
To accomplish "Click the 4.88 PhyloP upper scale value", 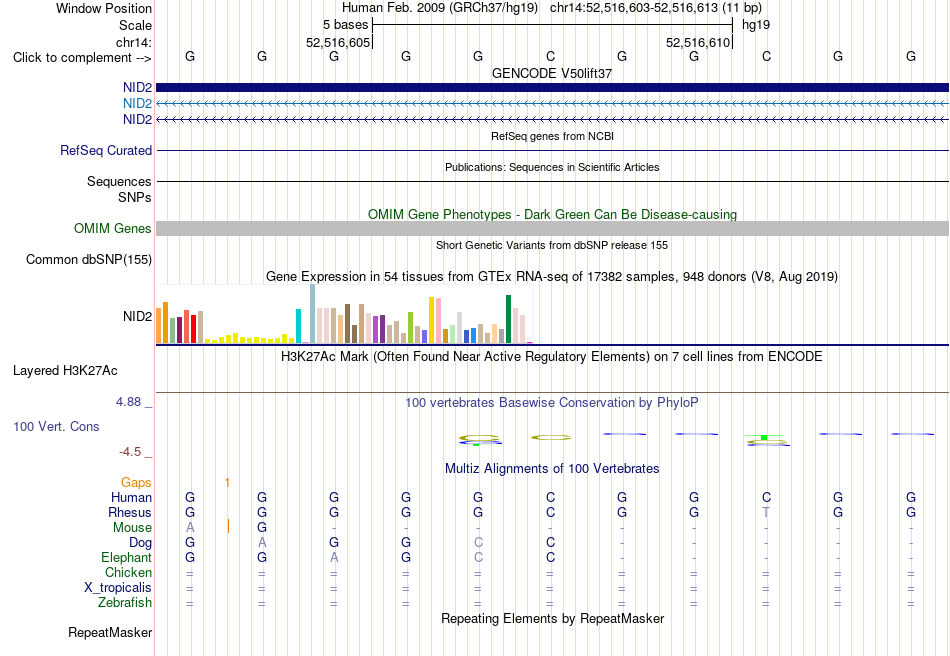I will 128,402.
